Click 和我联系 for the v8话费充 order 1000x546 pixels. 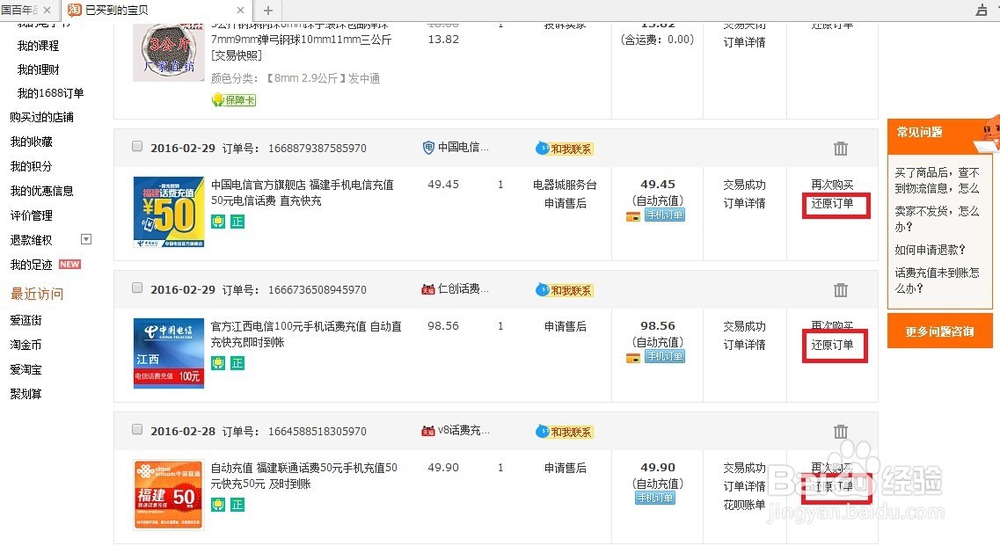(x=564, y=432)
